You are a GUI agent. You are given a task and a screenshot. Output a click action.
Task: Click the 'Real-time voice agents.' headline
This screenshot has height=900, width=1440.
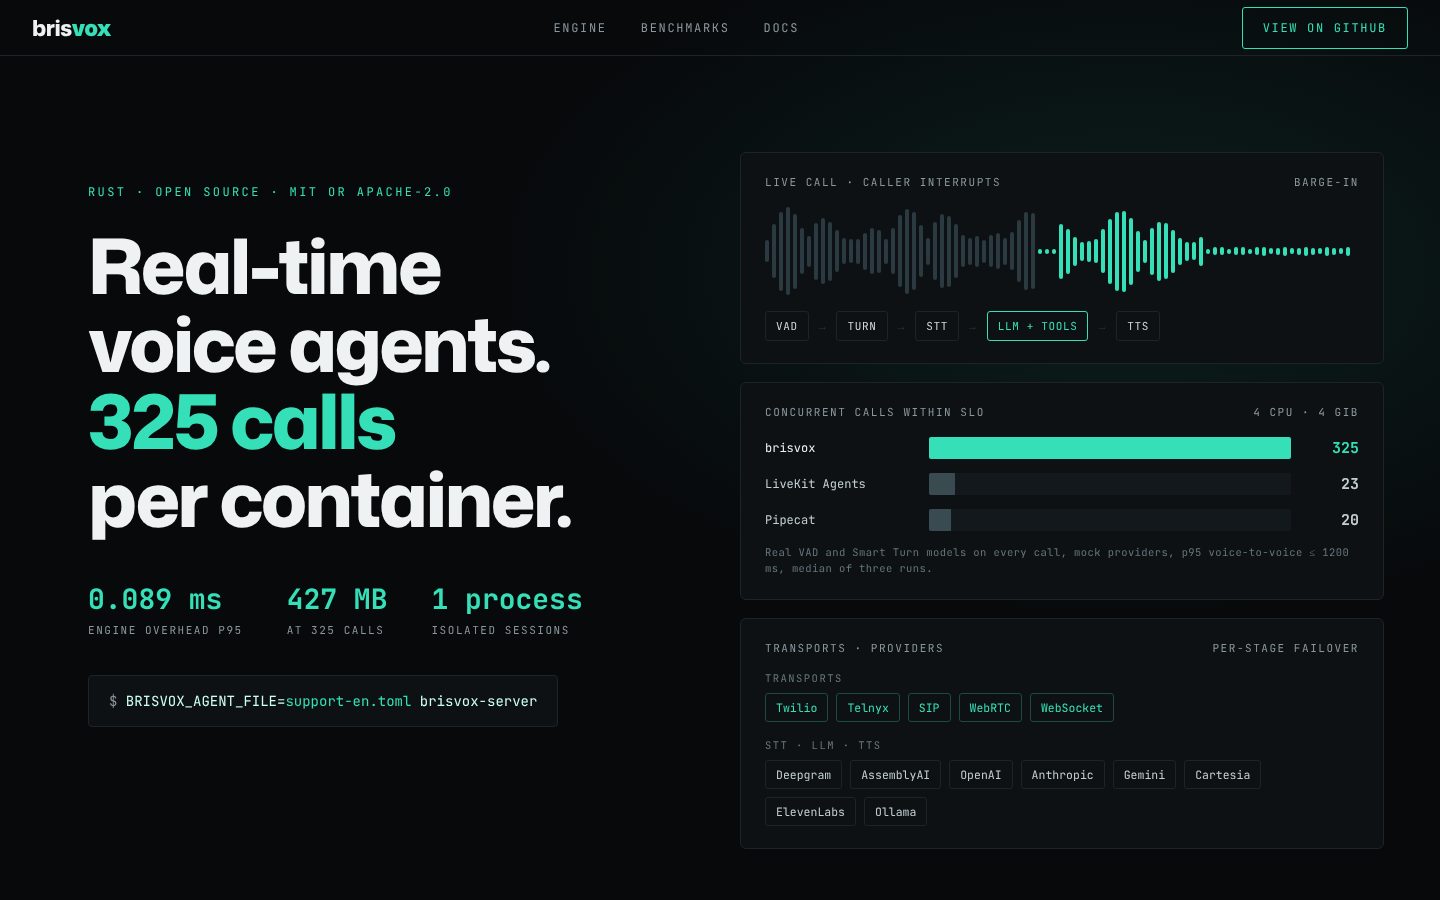pyautogui.click(x=320, y=306)
